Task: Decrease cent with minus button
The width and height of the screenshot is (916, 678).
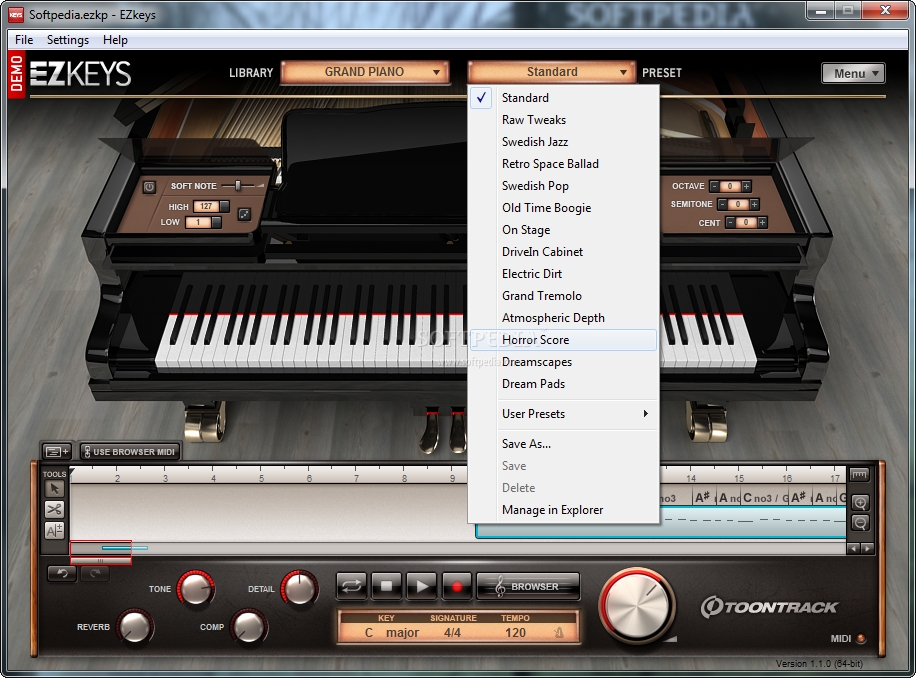Action: click(x=730, y=222)
